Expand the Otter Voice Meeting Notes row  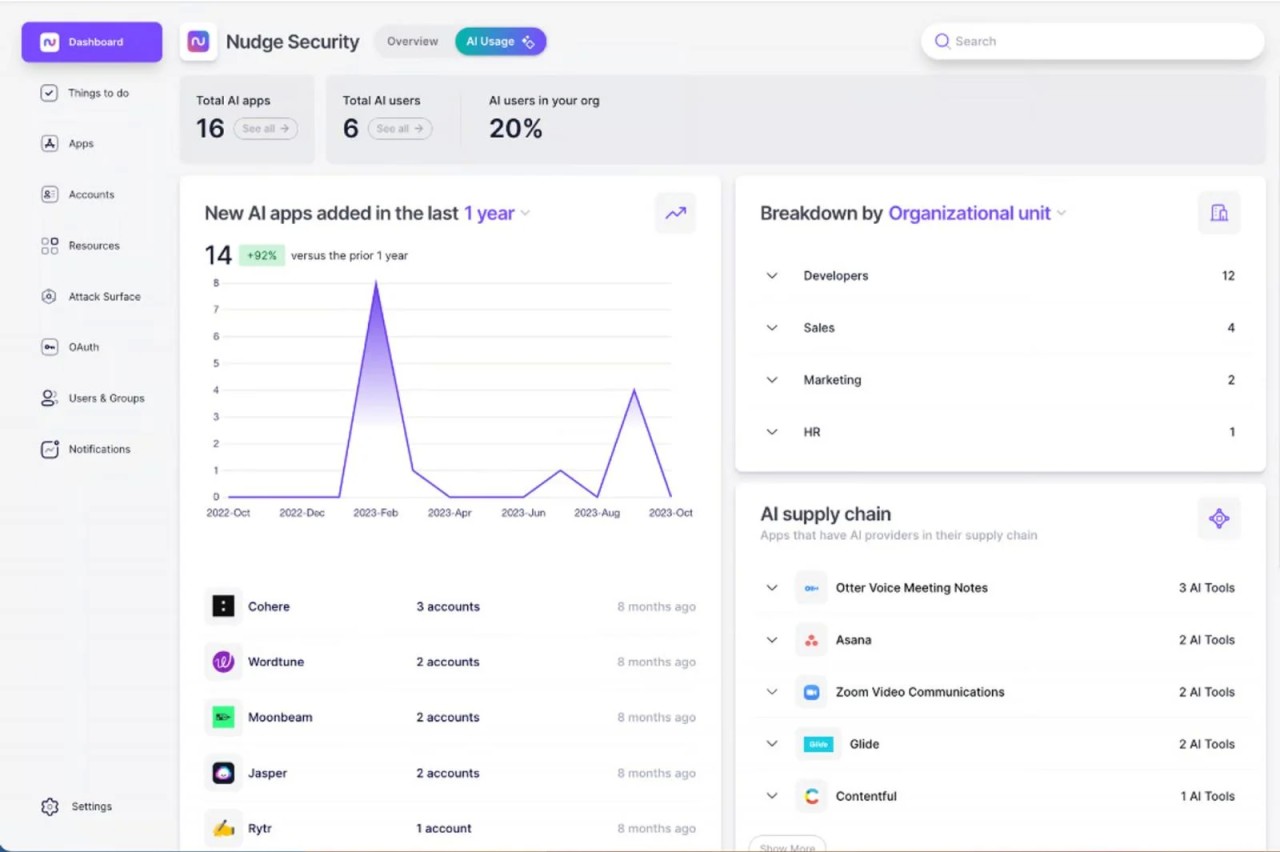pyautogui.click(x=772, y=588)
